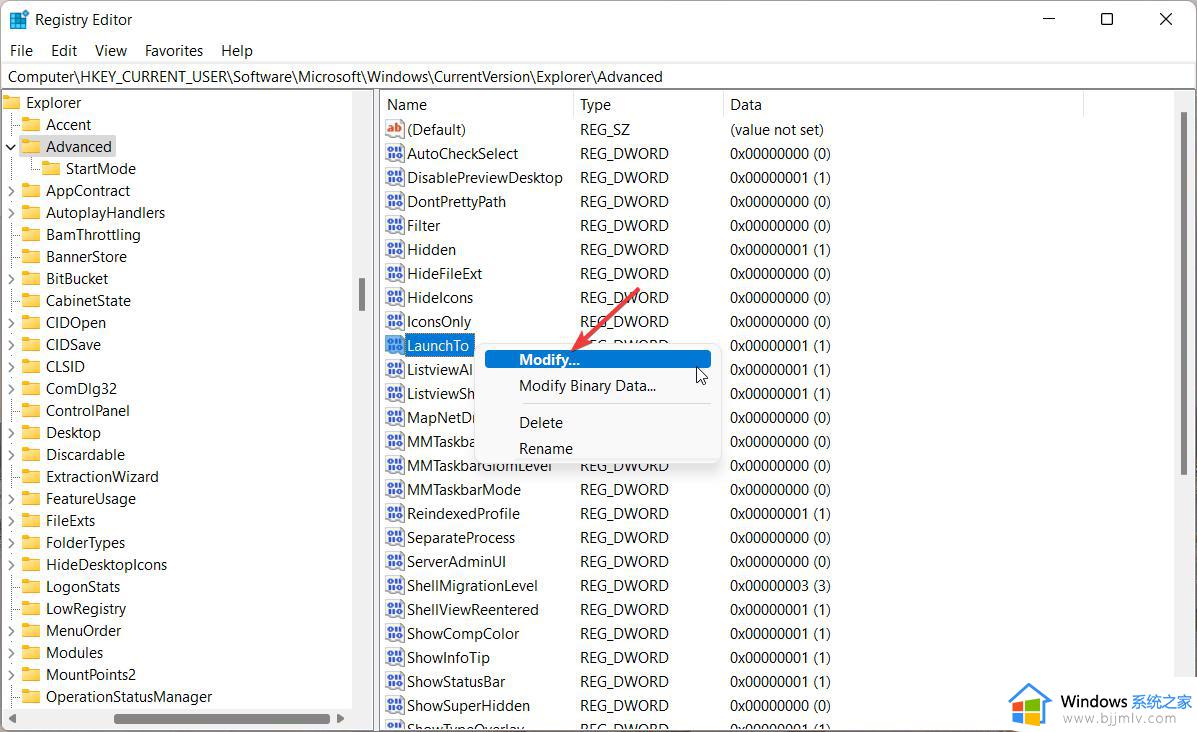Click ShellMigrationLevel data 0x00000003 (3)
1197x732 pixels.
click(780, 585)
